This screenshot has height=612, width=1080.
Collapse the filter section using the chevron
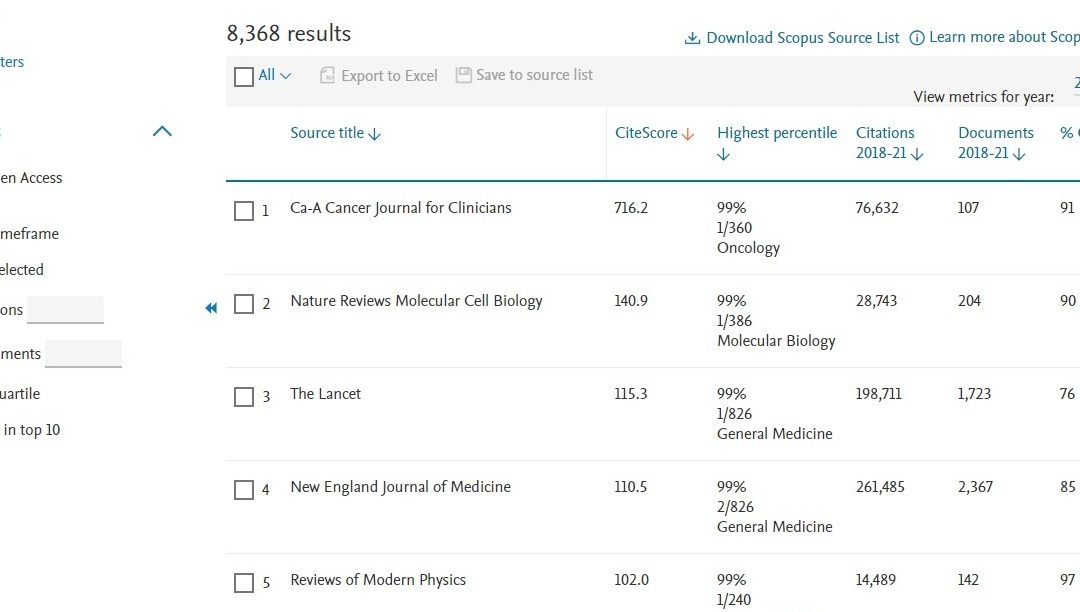[x=162, y=130]
